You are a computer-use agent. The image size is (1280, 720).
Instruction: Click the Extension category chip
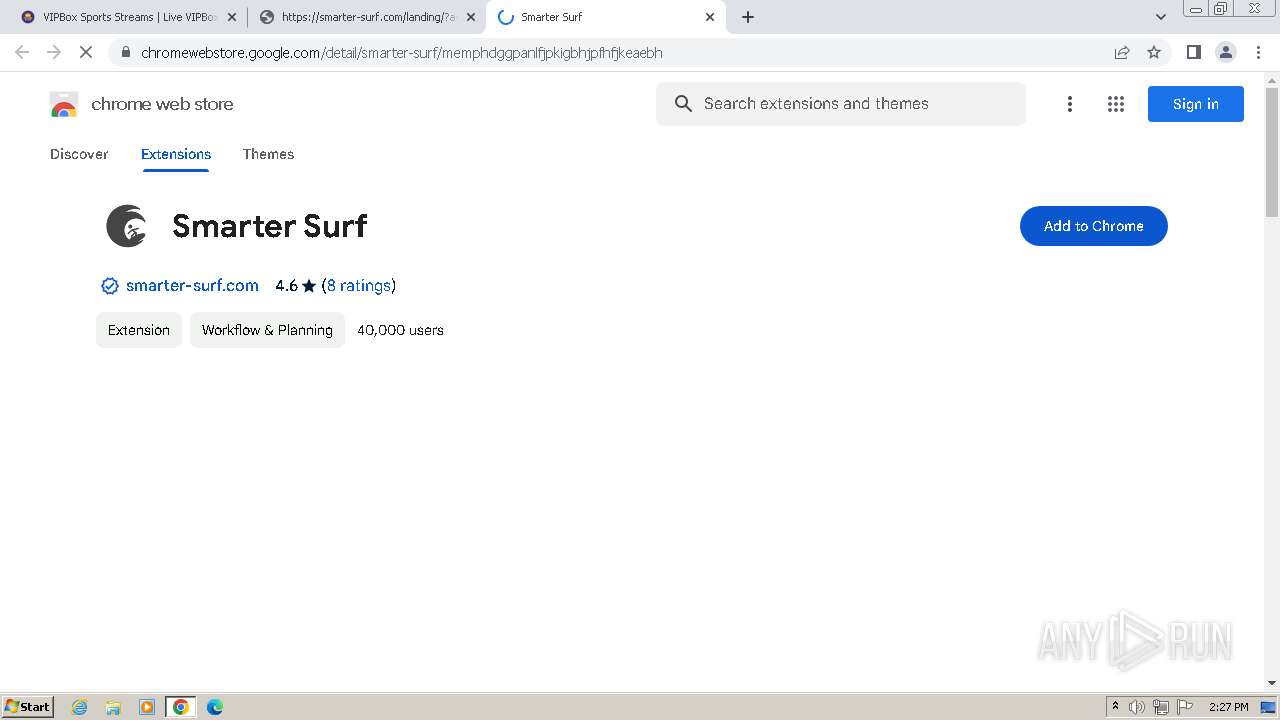tap(139, 330)
